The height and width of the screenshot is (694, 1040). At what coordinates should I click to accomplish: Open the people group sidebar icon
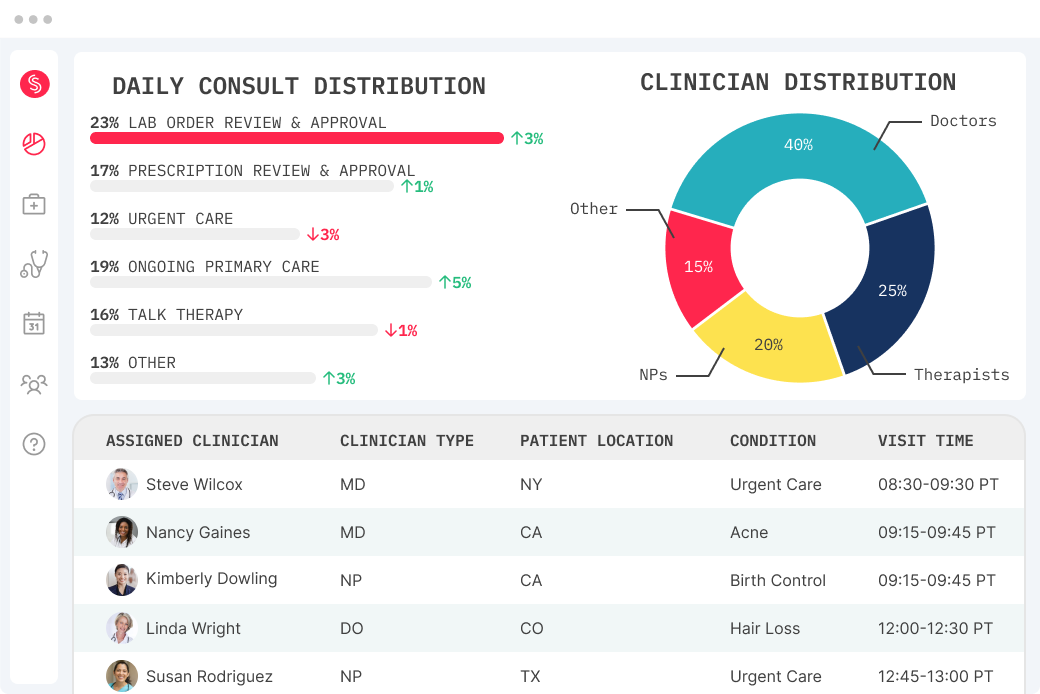(x=34, y=383)
